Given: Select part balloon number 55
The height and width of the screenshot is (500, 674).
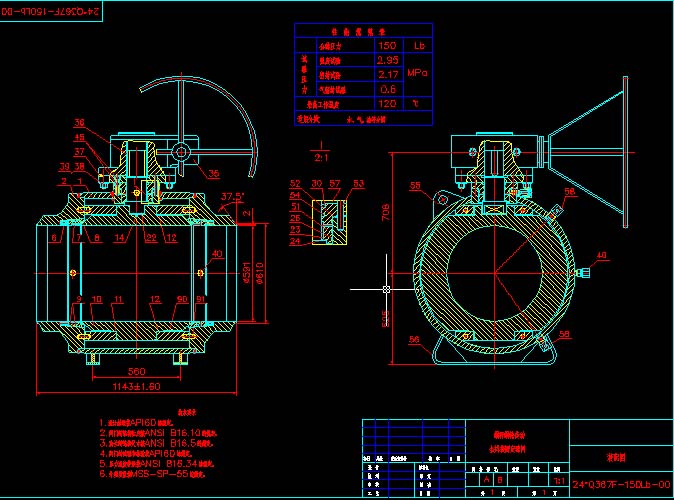Looking at the screenshot, I should pyautogui.click(x=415, y=185).
